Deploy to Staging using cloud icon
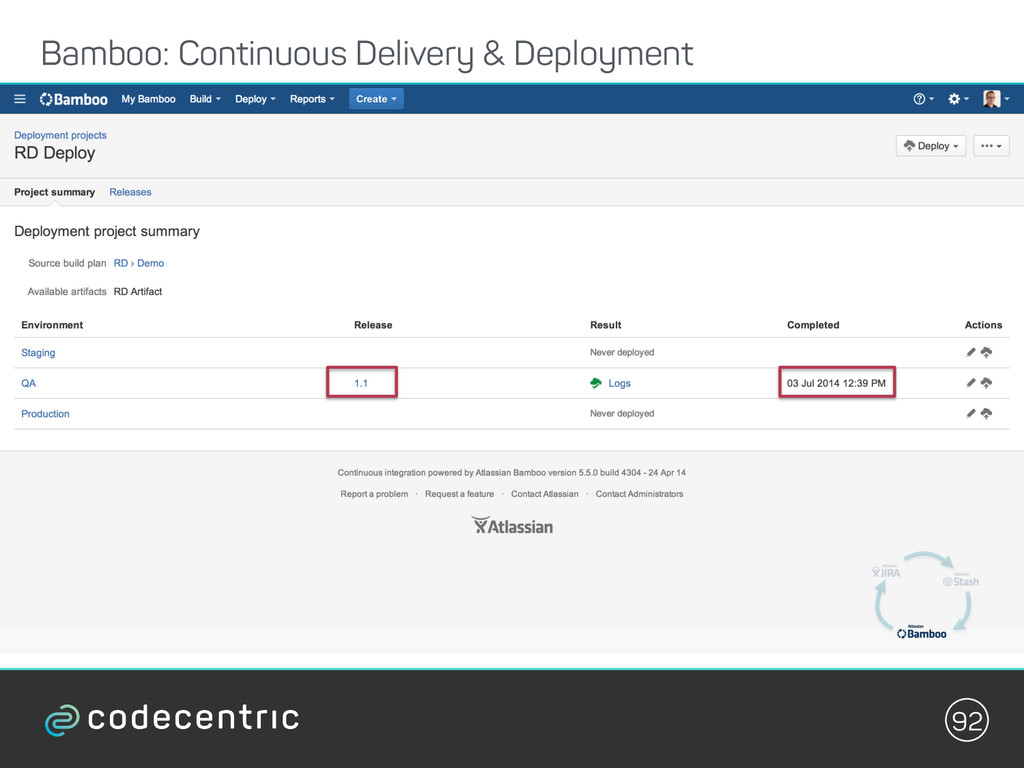 (x=986, y=353)
